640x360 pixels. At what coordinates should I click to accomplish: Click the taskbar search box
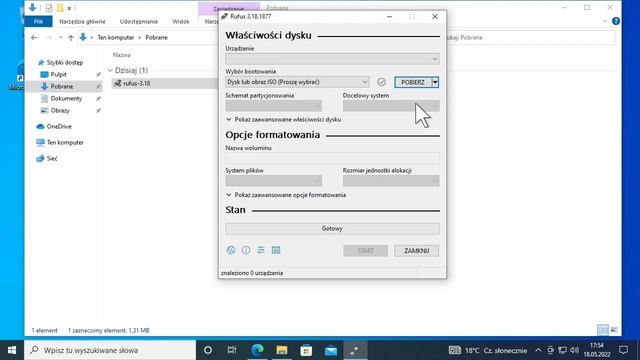[110, 350]
